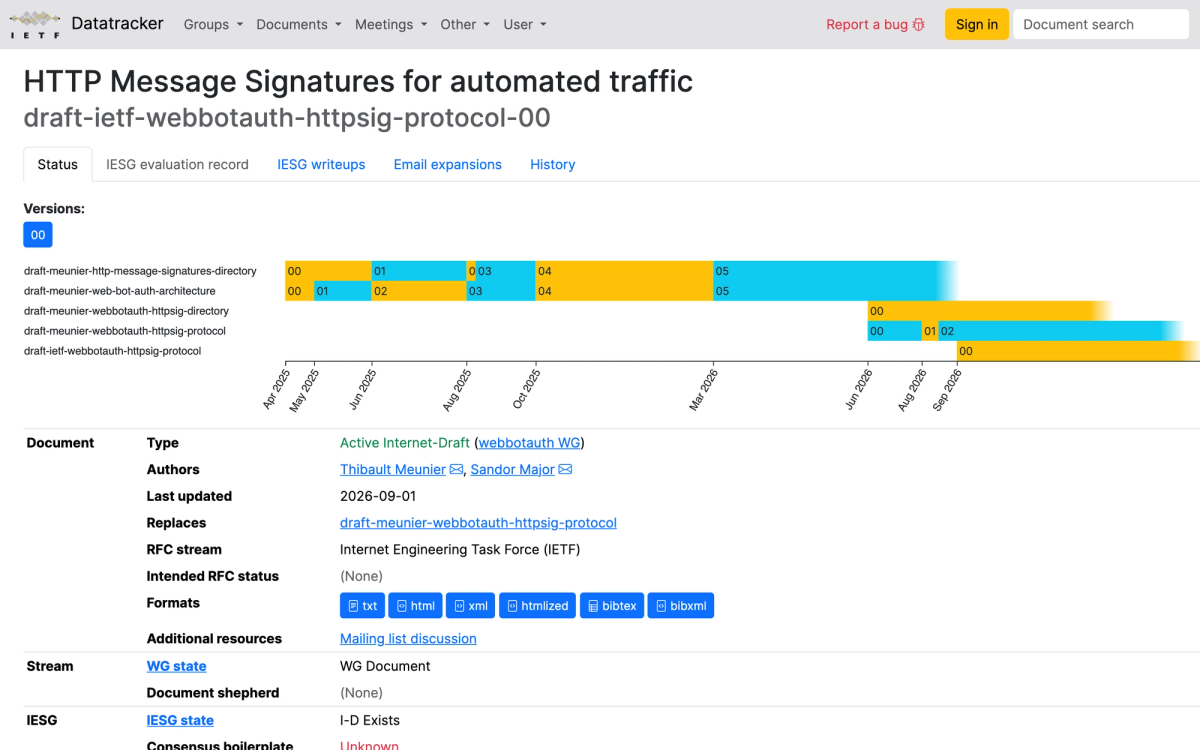Open the htmlized format button

click(538, 606)
